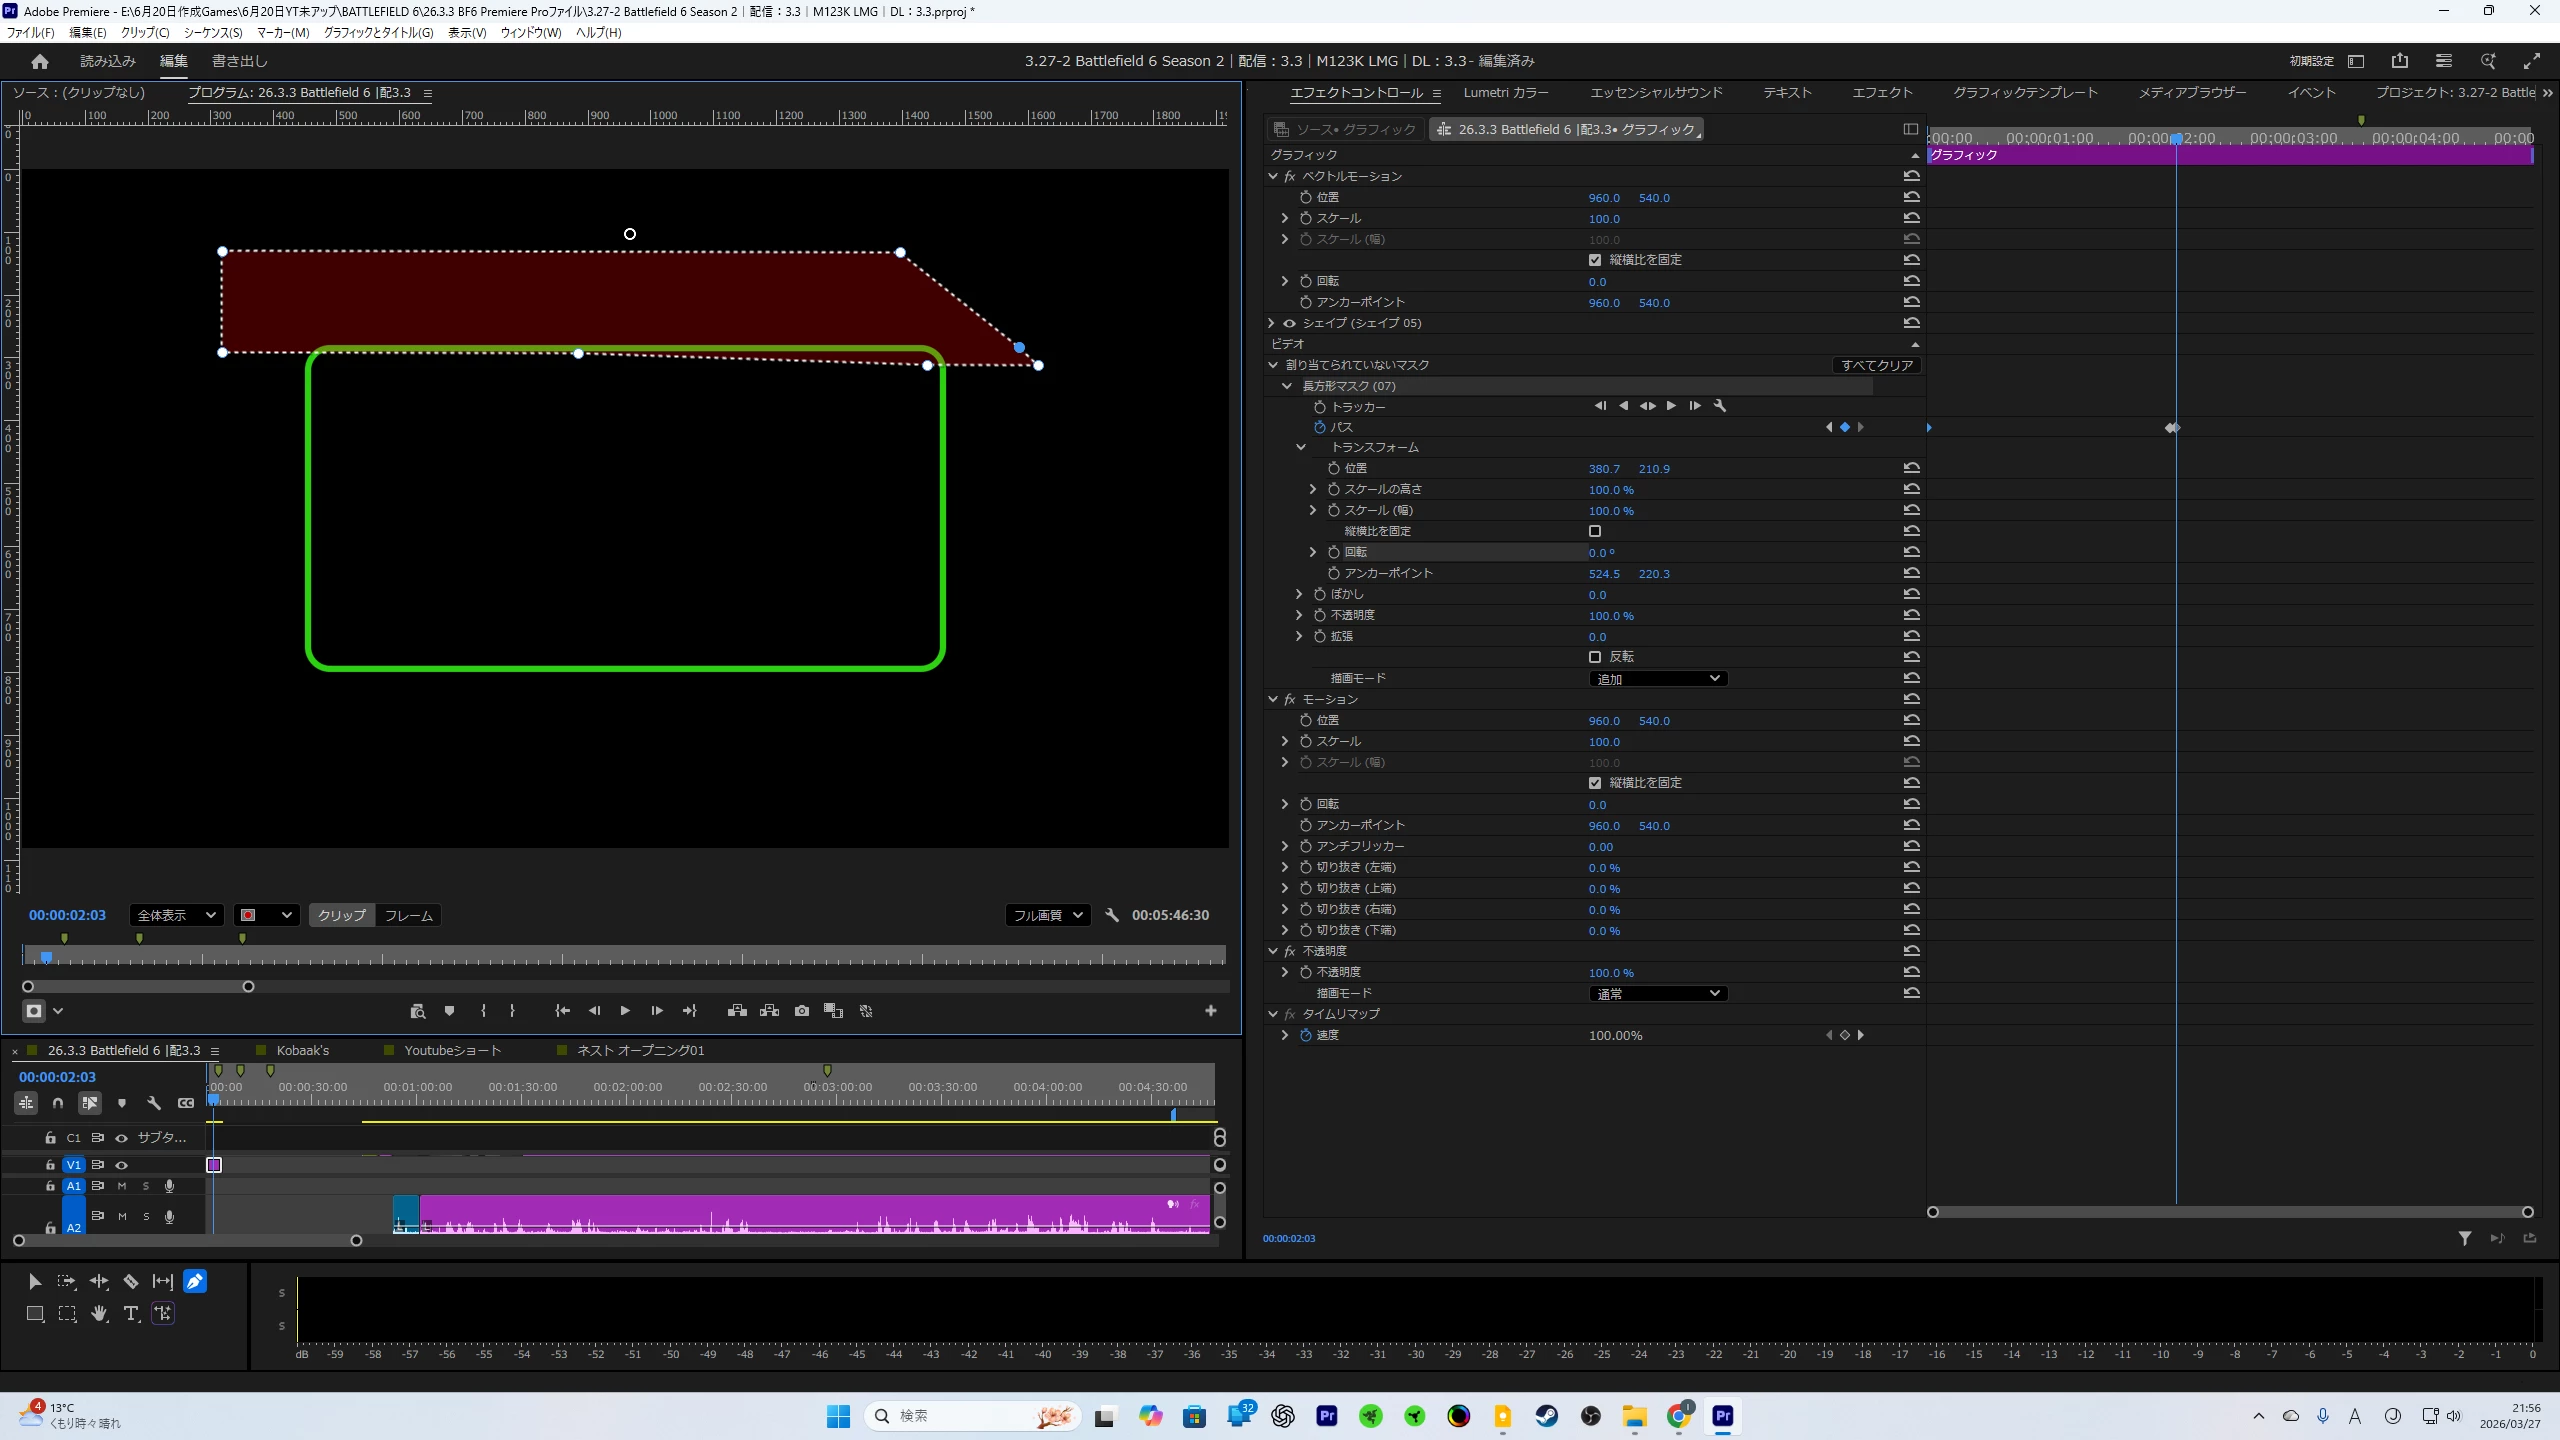Image resolution: width=2560 pixels, height=1440 pixels.
Task: Open the 全体表示 zoom level dropdown
Action: 176,915
